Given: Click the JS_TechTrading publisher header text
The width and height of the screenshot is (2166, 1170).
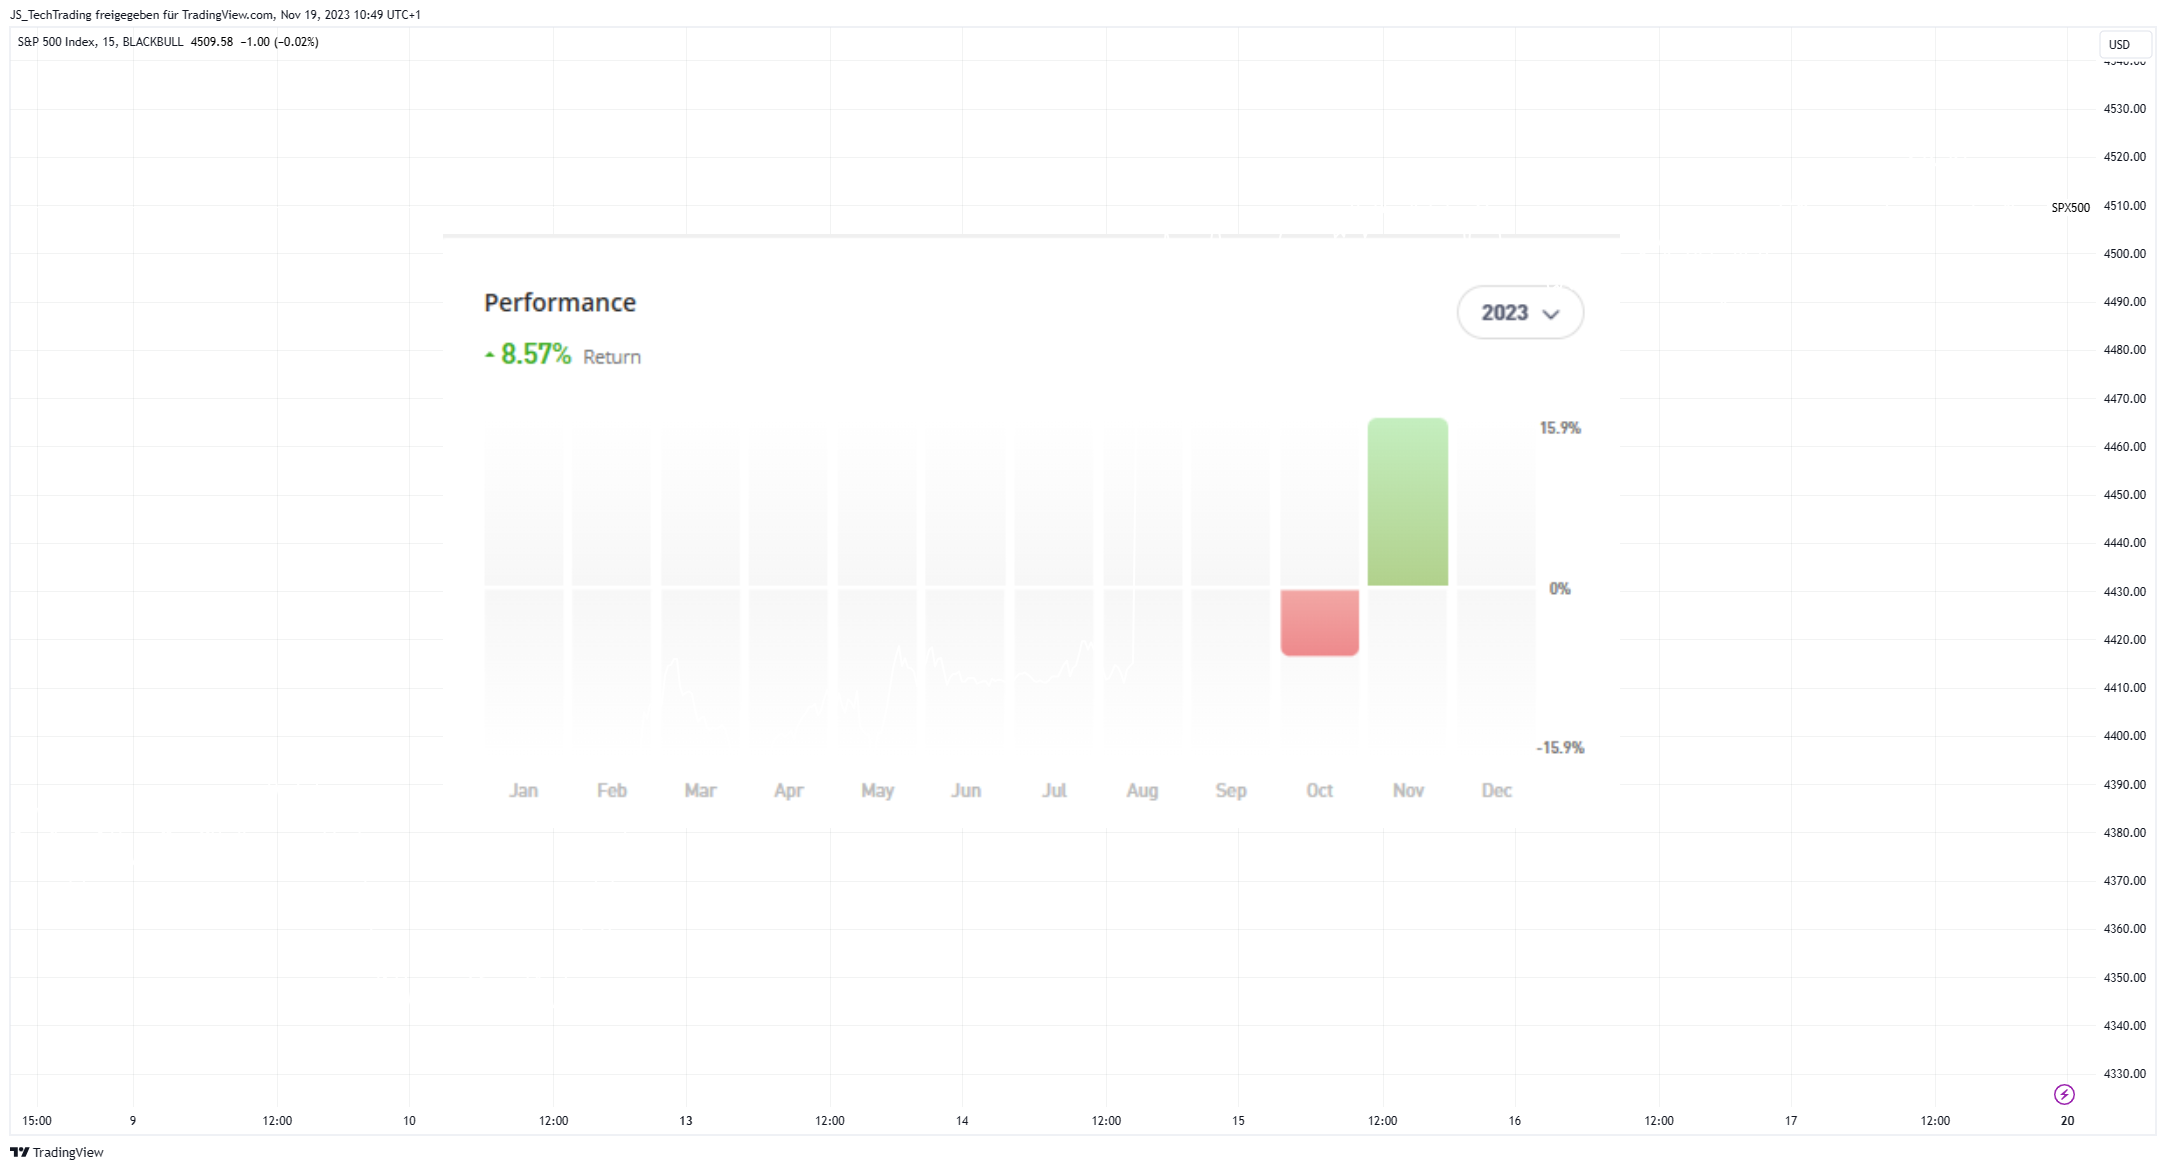Looking at the screenshot, I should (215, 15).
